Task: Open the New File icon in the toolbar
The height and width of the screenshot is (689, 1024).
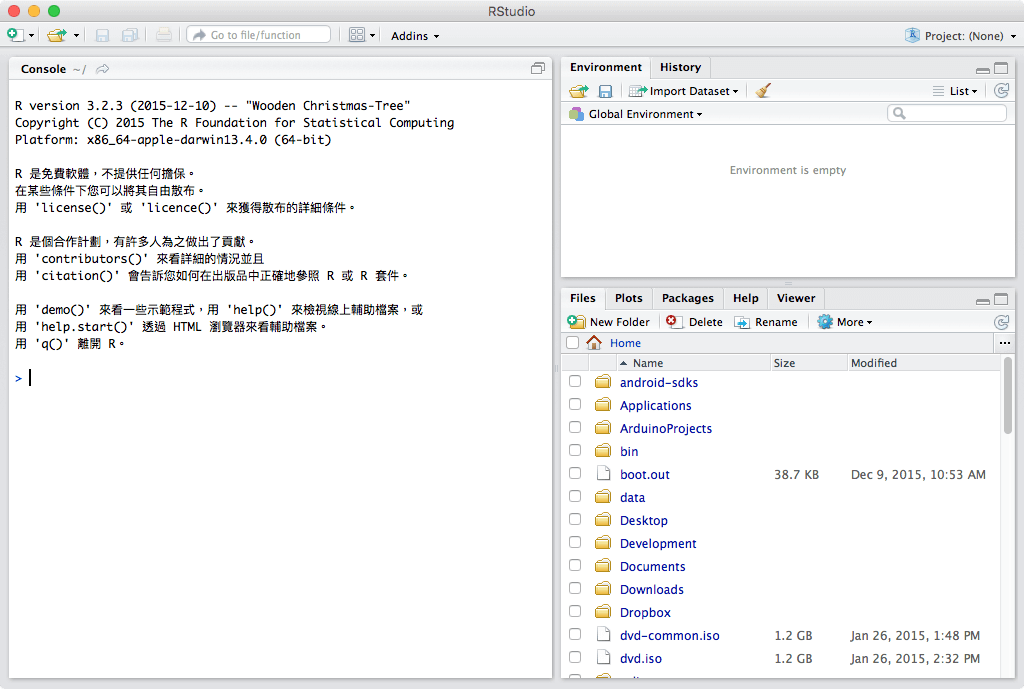Action: [x=14, y=33]
